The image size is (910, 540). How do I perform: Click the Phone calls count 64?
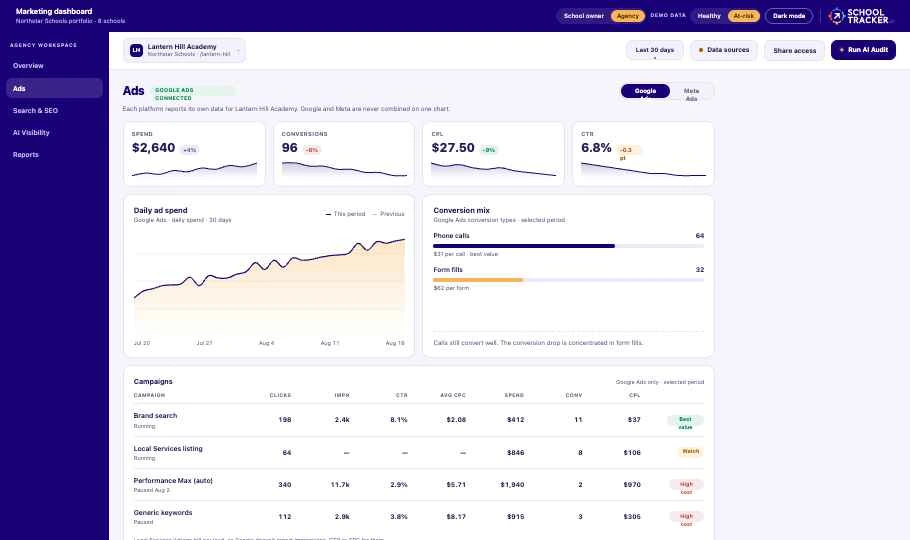699,236
